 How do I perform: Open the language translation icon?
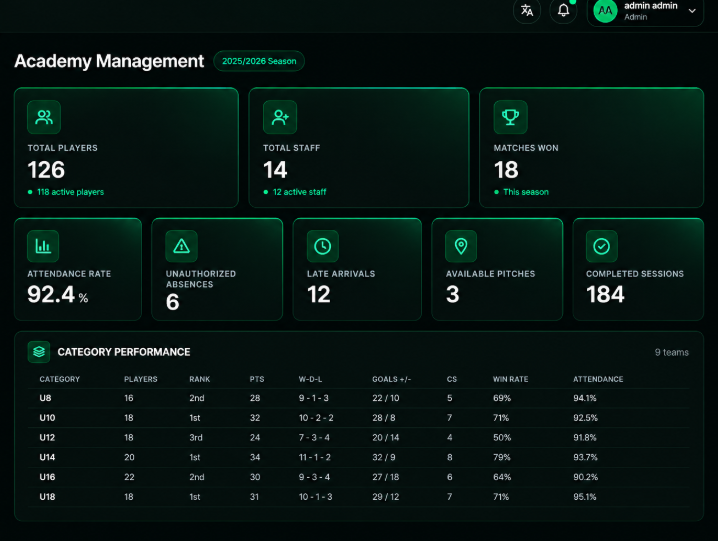point(527,10)
